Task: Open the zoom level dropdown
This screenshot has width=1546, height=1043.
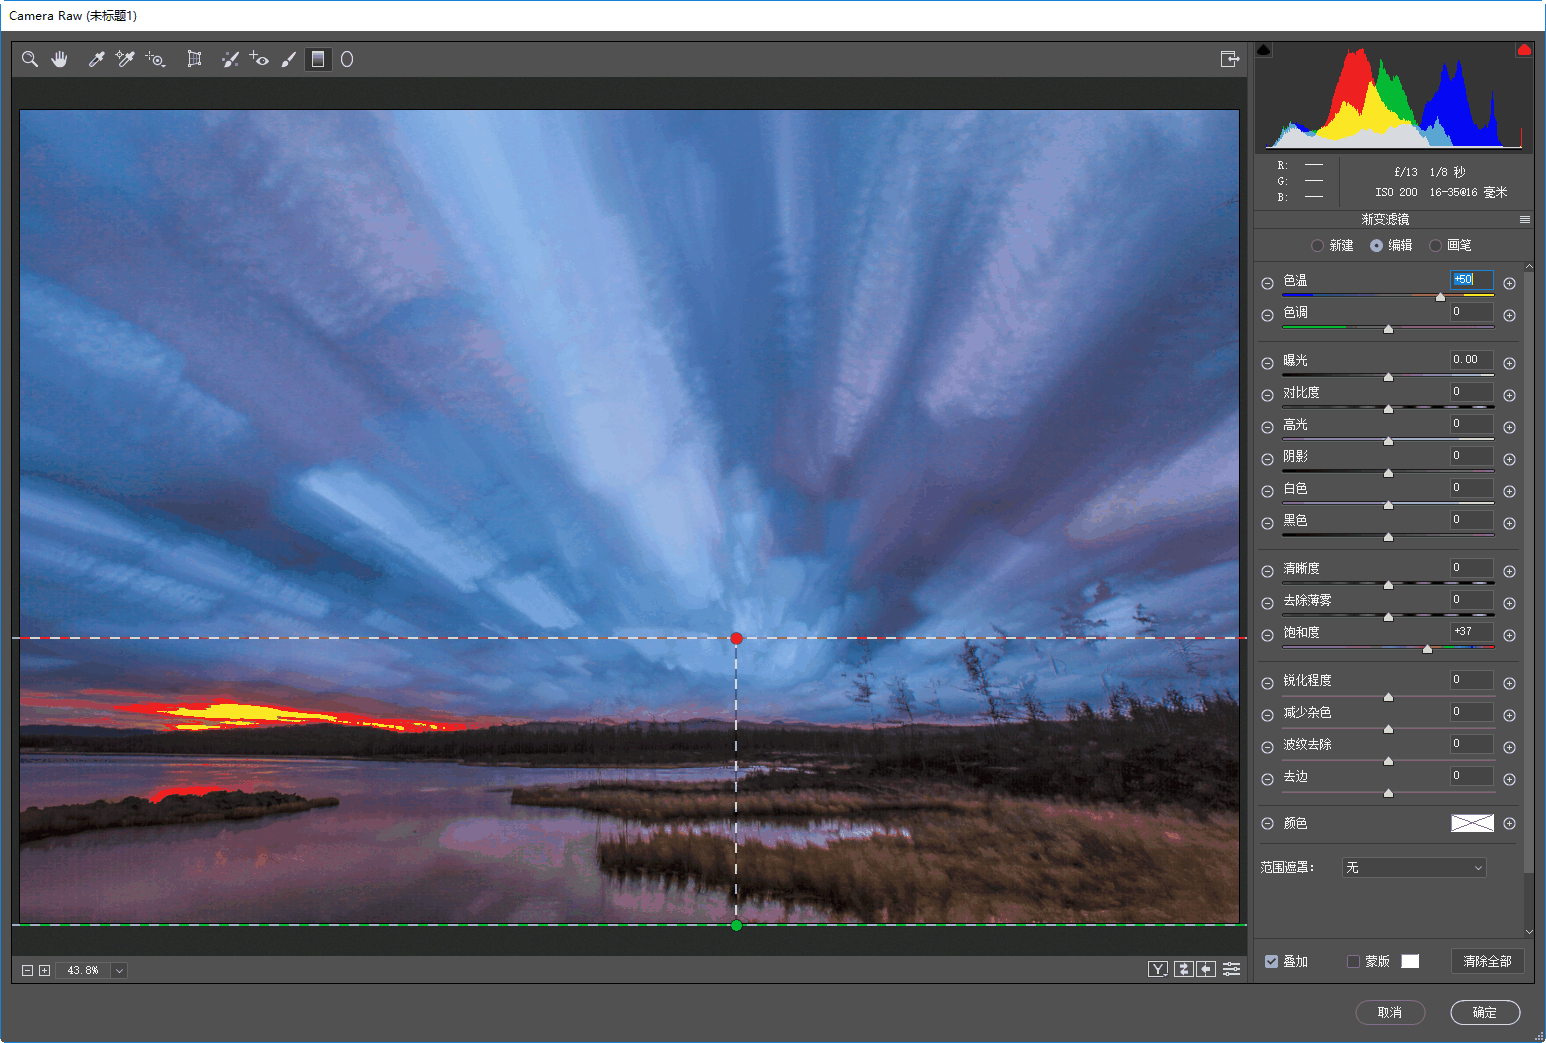Action: [119, 971]
